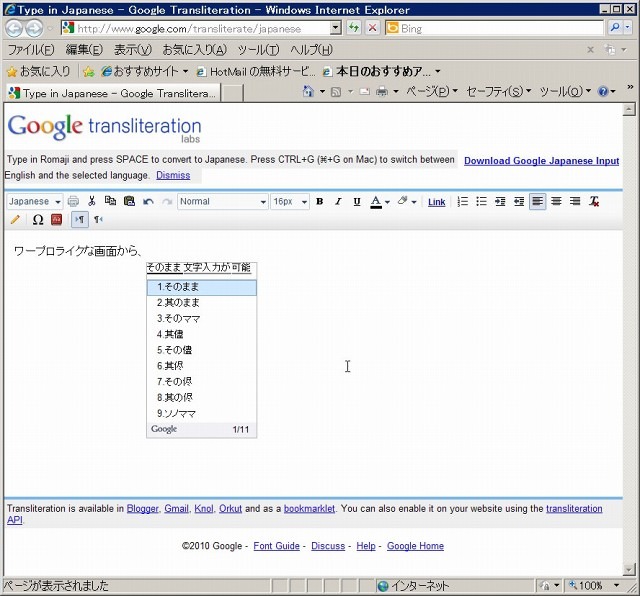Click the Paste clipboard icon
The width and height of the screenshot is (640, 596).
tap(129, 201)
